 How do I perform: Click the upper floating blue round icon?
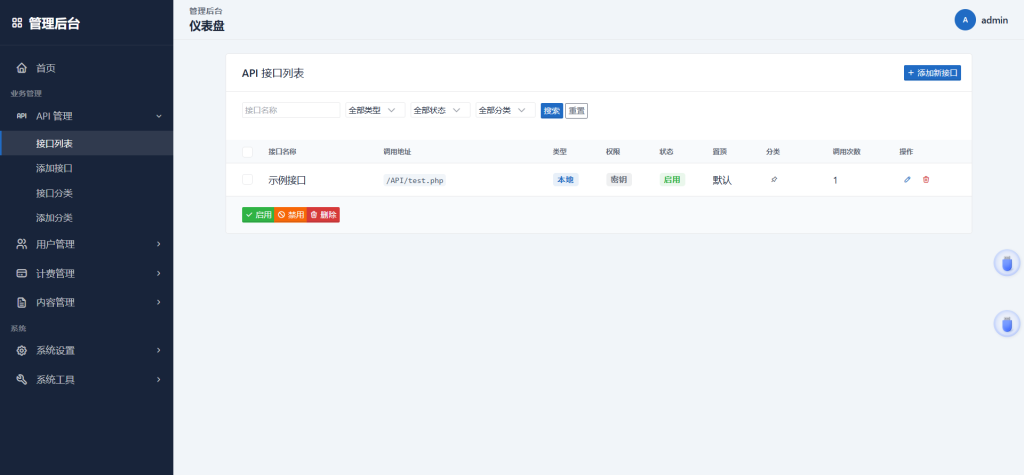pyautogui.click(x=1006, y=263)
